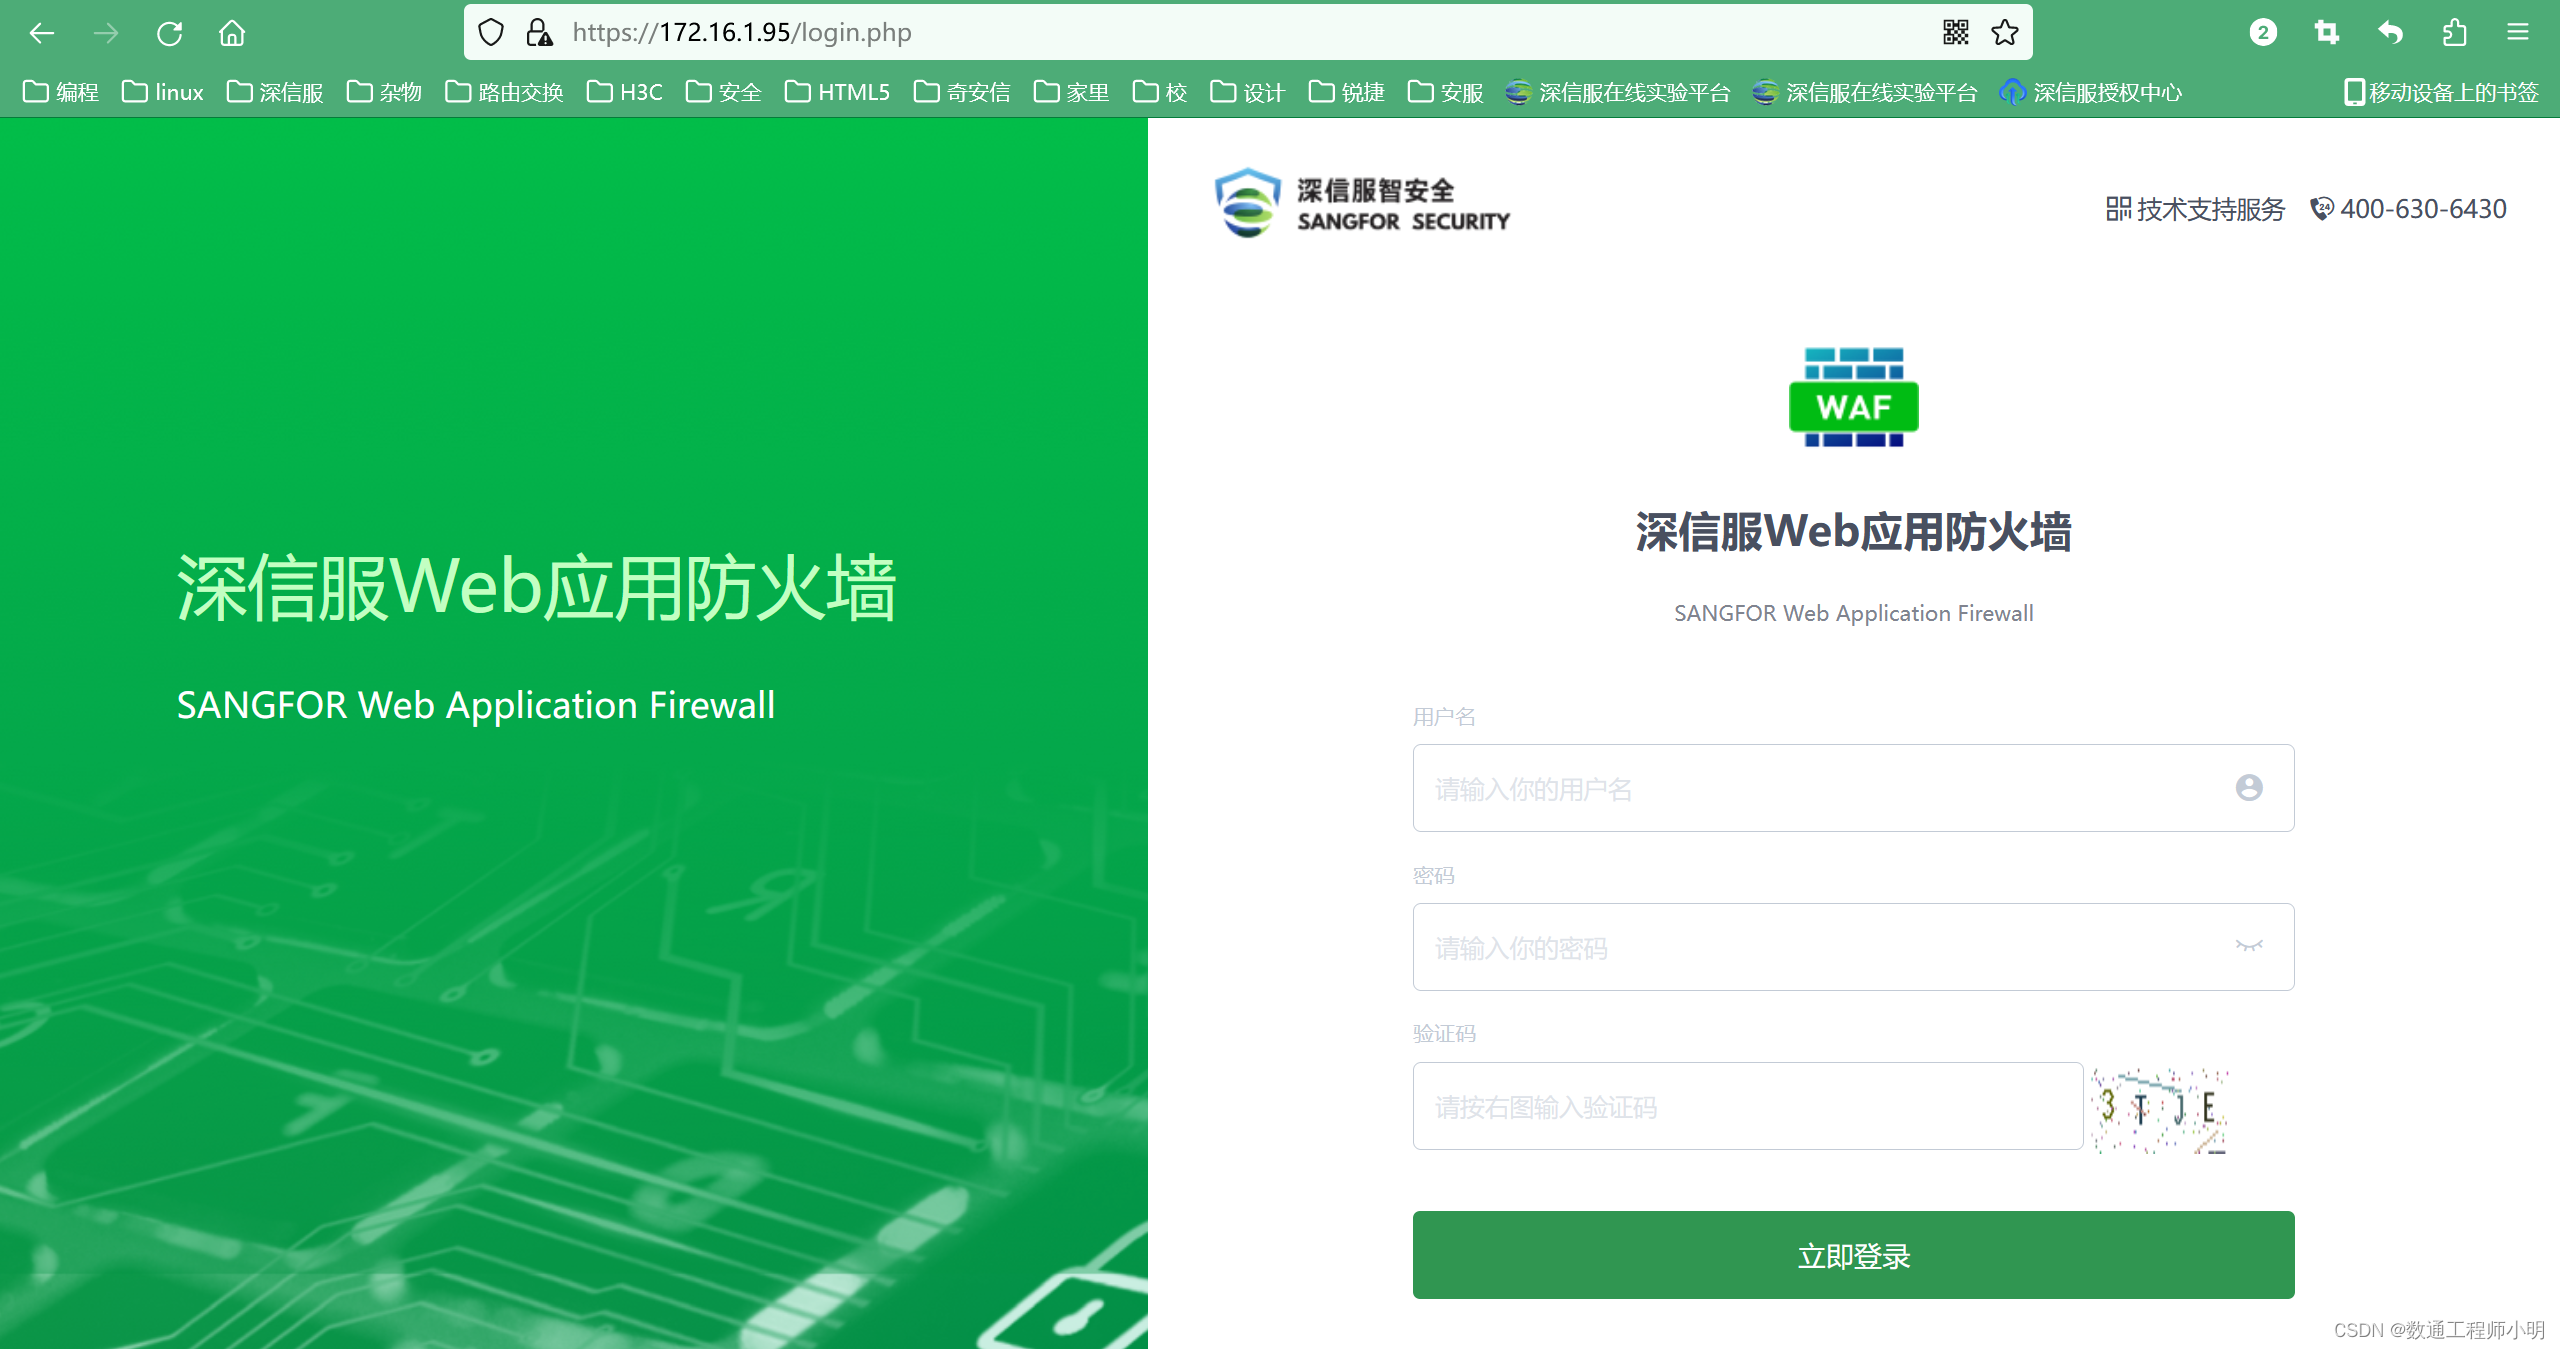The image size is (2560, 1349).
Task: Click the 立即登录 login button
Action: tap(1853, 1255)
